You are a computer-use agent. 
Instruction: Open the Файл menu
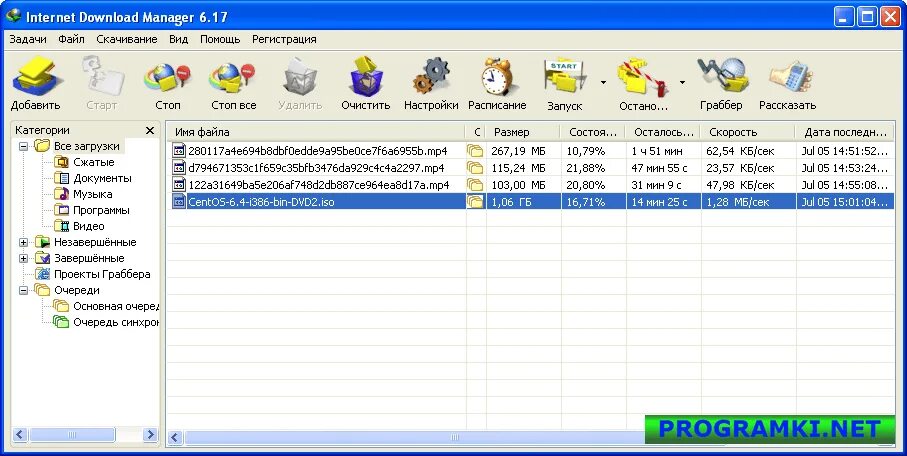[71, 39]
